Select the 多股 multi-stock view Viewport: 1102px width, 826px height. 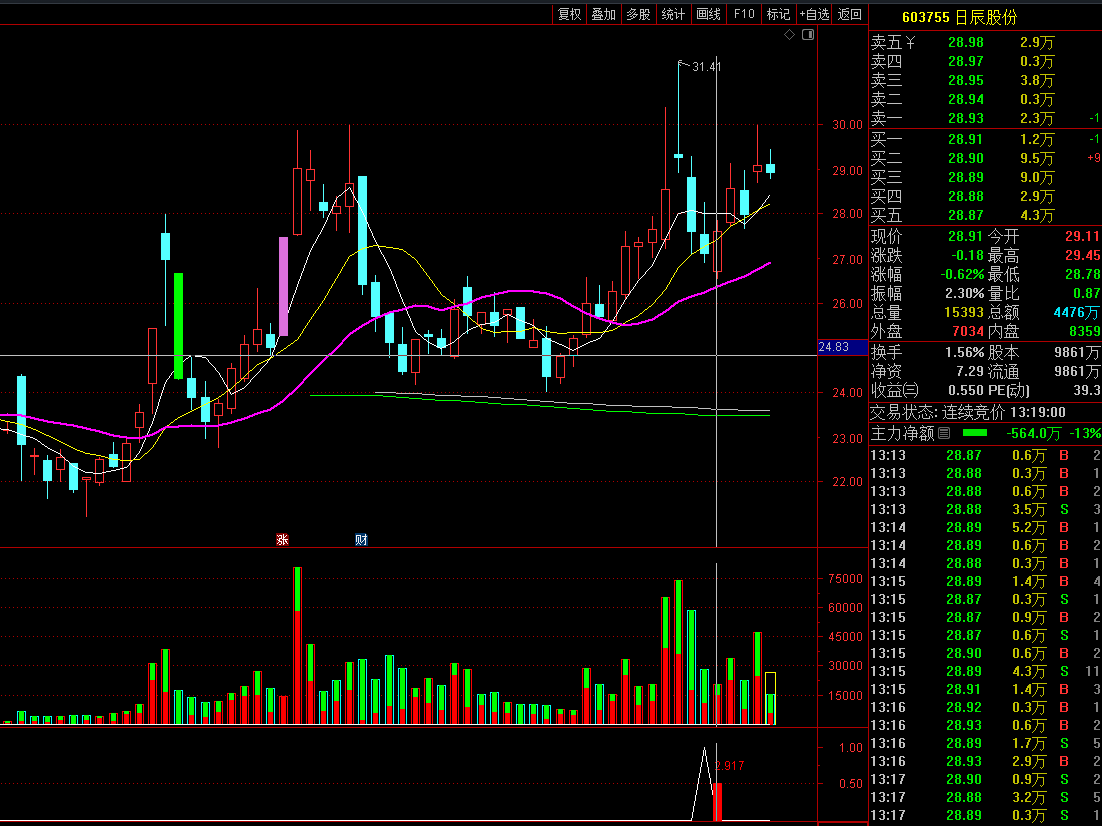638,14
